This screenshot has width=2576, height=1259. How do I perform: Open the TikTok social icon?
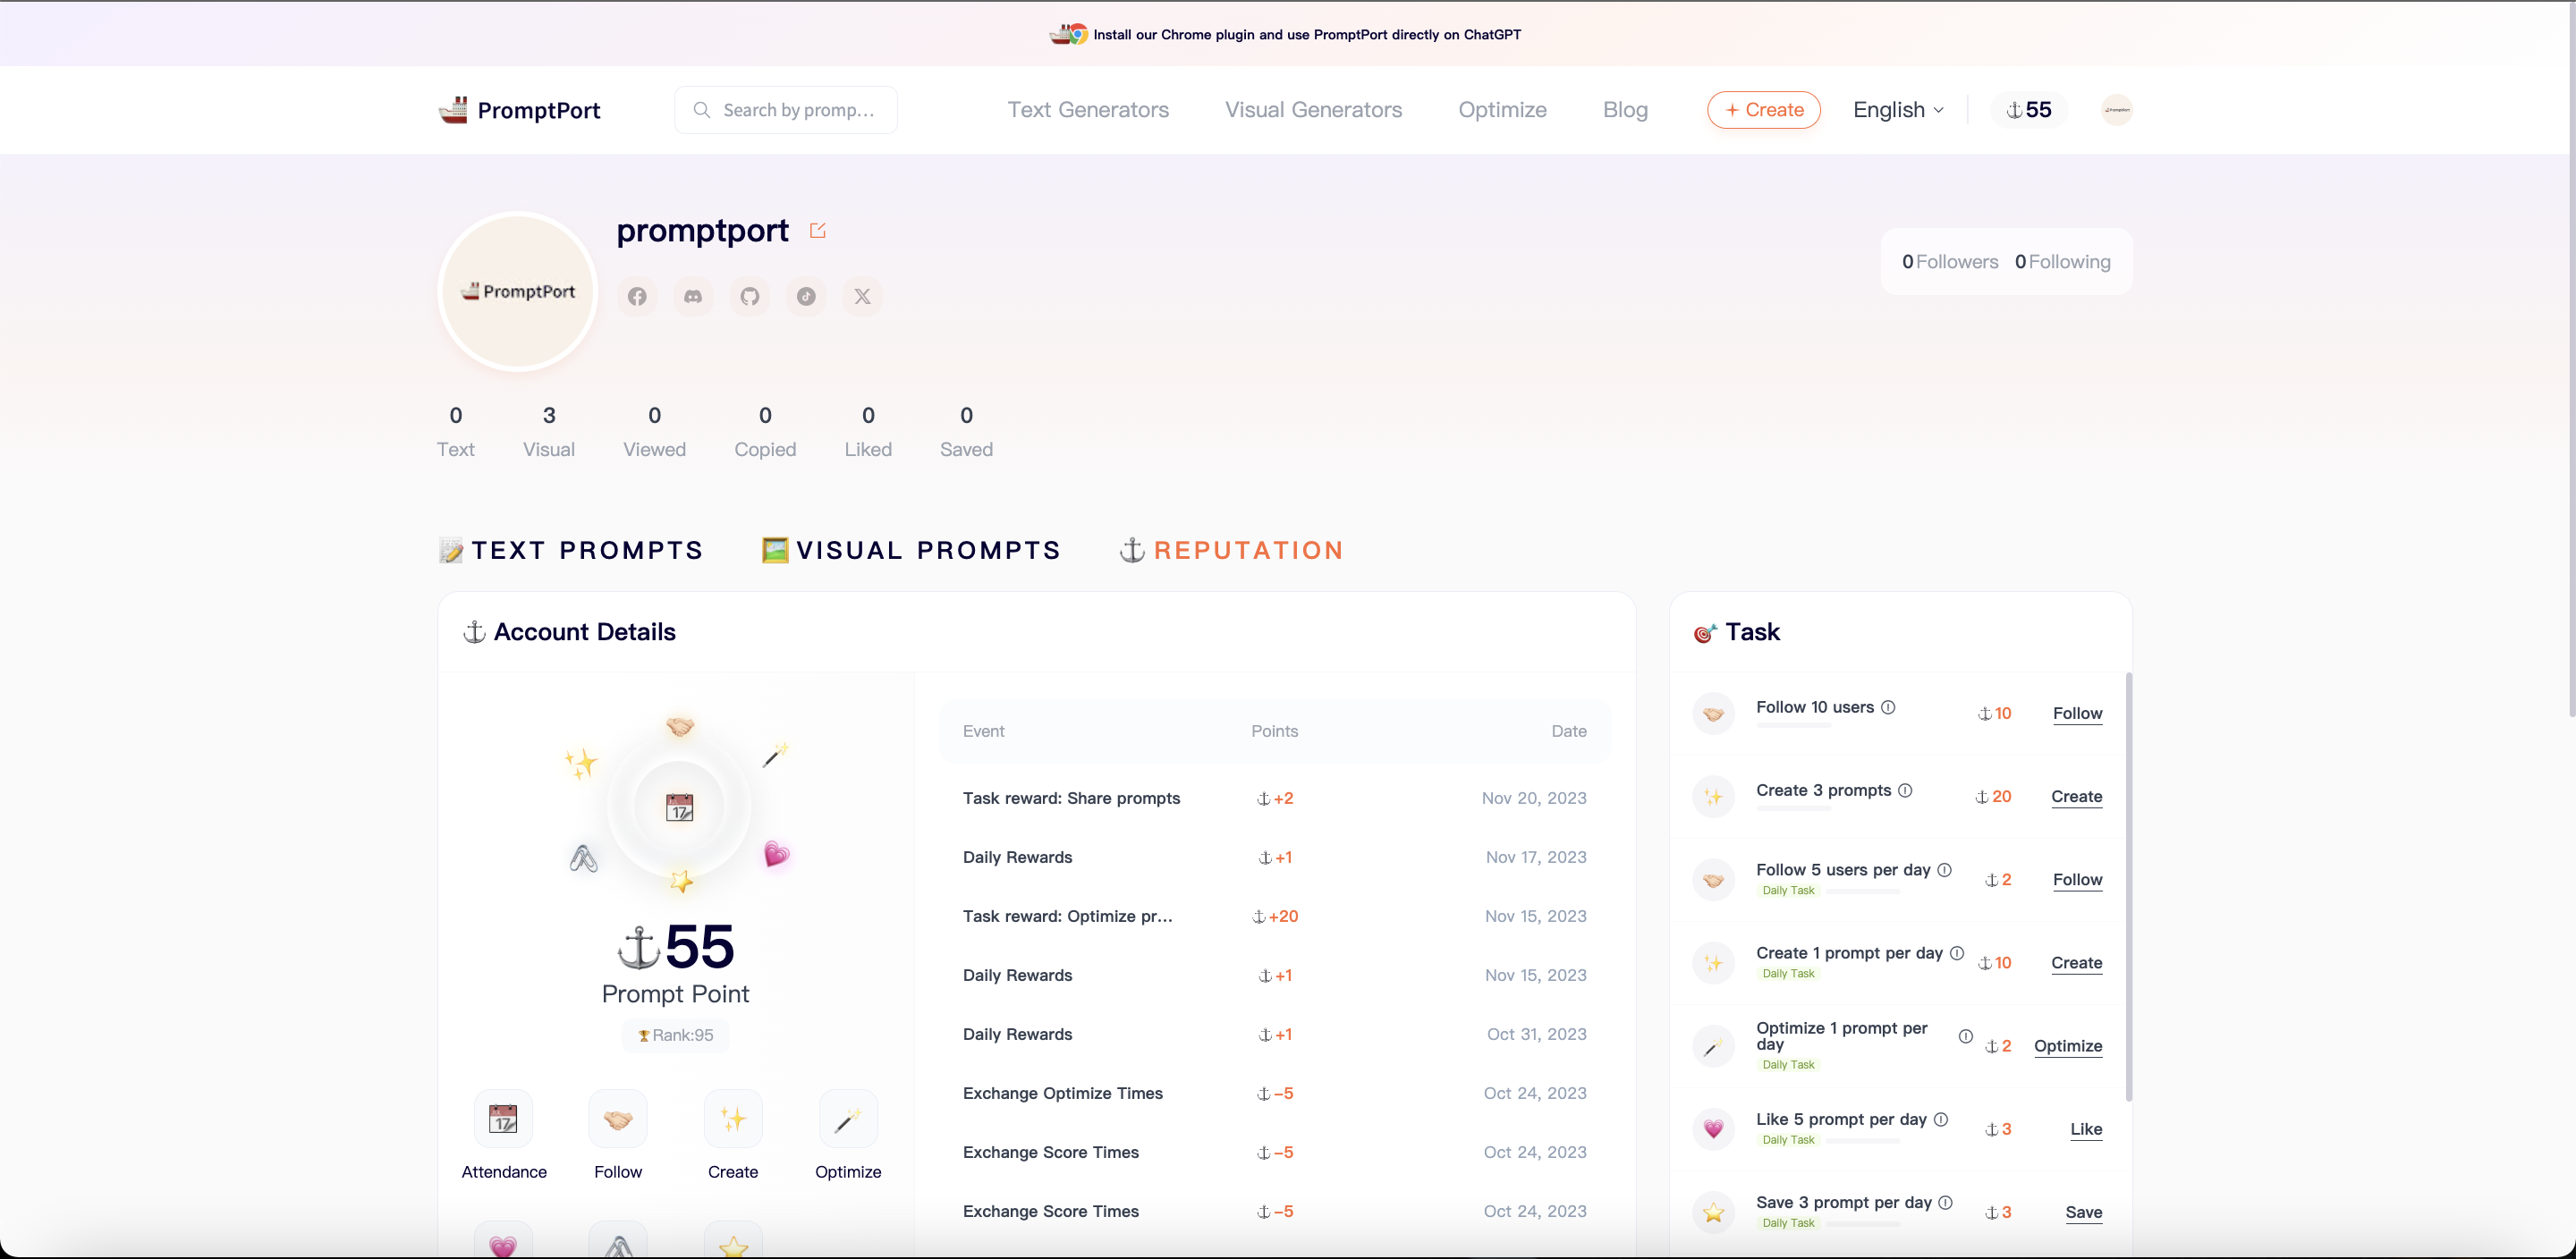(806, 296)
